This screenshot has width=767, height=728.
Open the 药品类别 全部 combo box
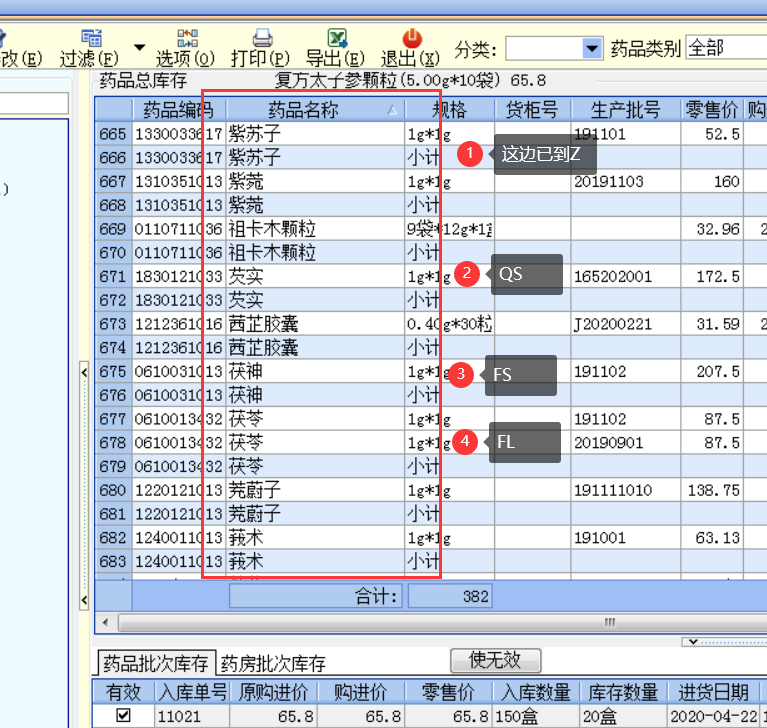pos(726,48)
